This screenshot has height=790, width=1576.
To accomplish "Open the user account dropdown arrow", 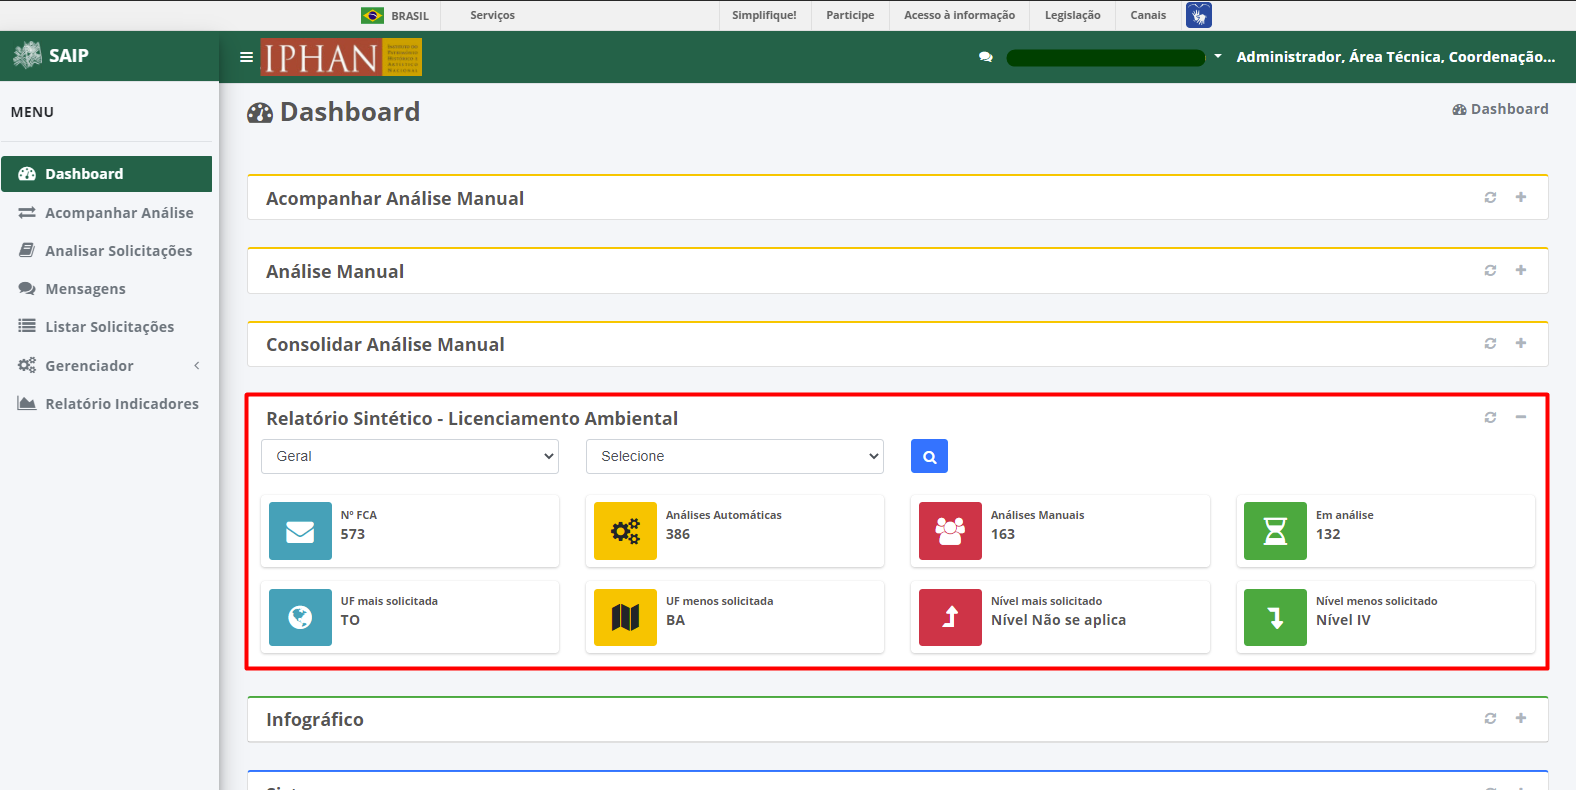I will click(1218, 57).
